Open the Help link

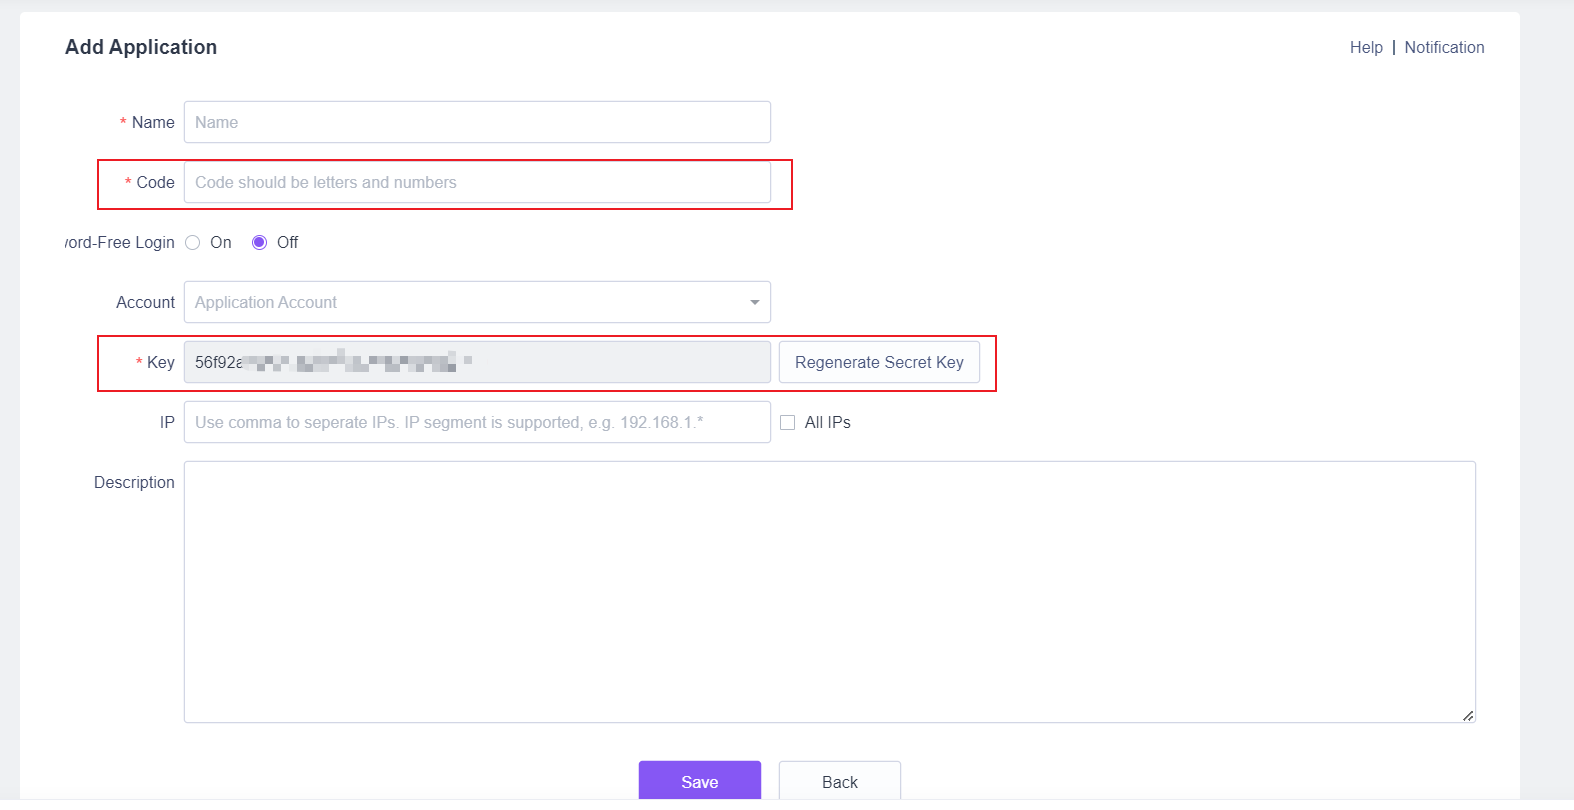(1365, 47)
